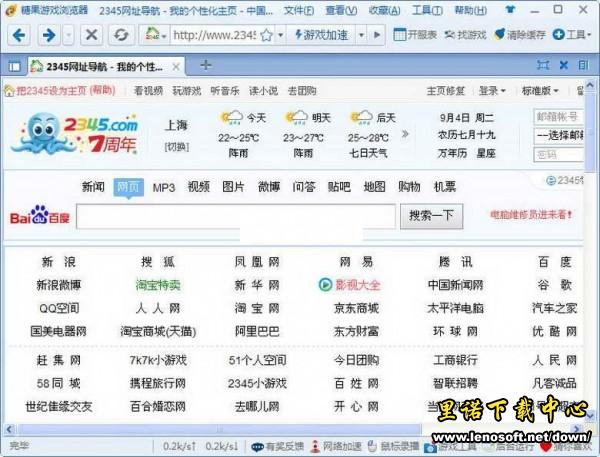Open the 开服表 toolbar item
The height and width of the screenshot is (457, 600).
(x=415, y=35)
